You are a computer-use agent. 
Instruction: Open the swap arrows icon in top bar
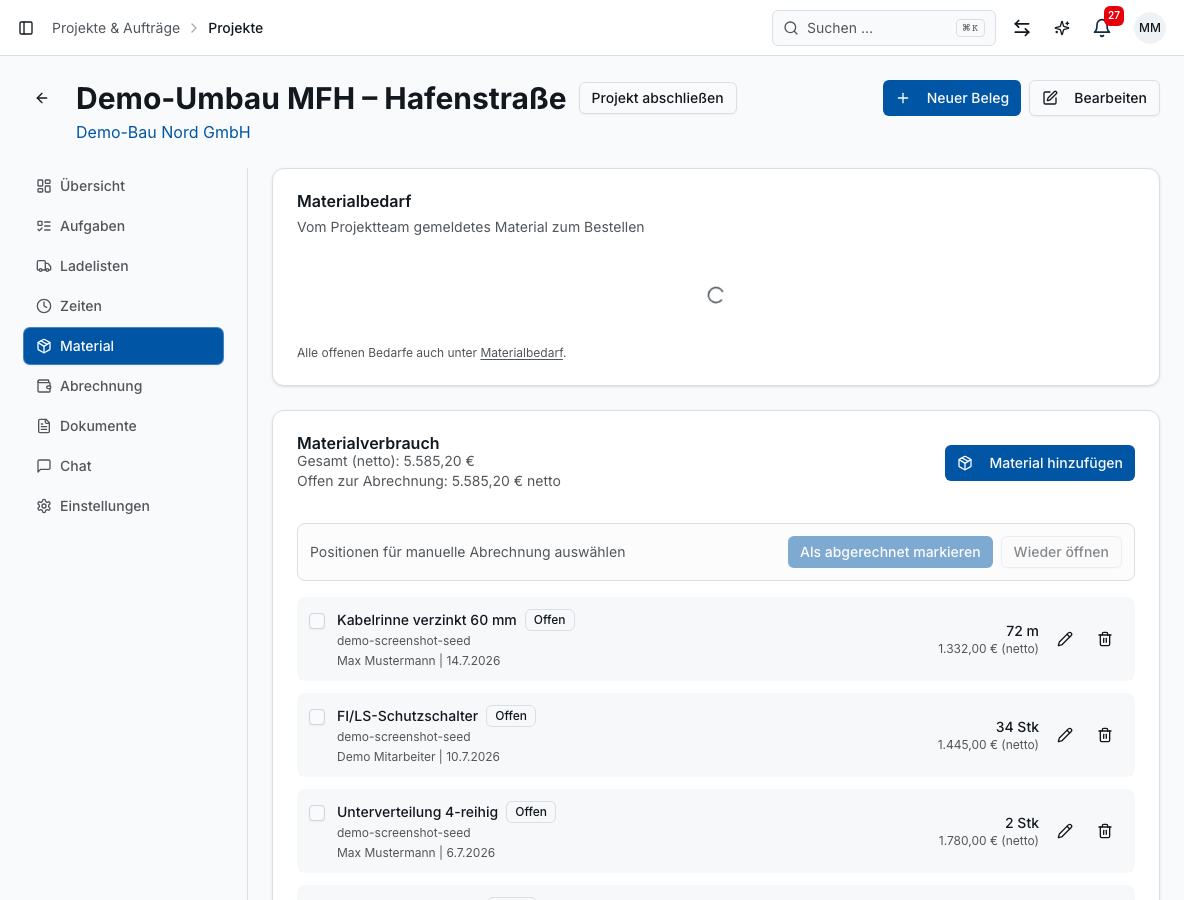click(x=1022, y=28)
